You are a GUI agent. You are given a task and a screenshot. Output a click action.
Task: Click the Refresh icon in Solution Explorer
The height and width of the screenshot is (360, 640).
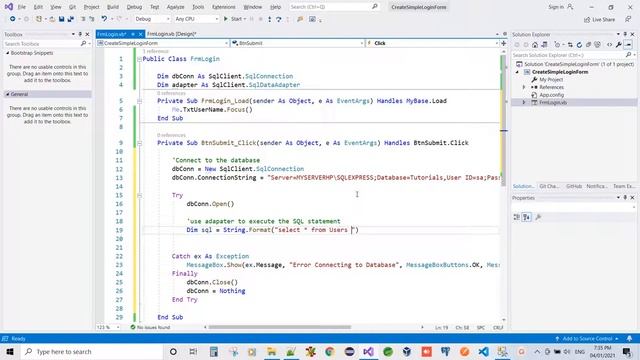(x=579, y=45)
